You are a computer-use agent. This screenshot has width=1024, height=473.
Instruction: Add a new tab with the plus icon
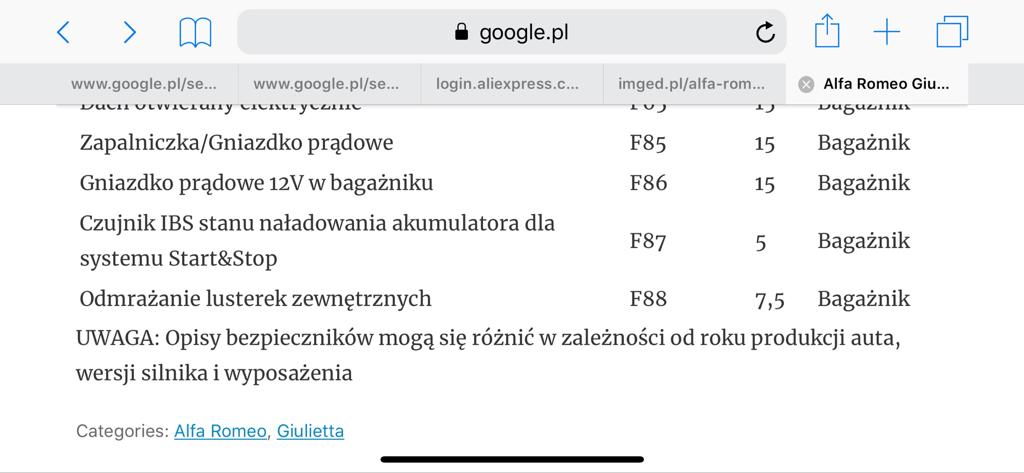(887, 32)
